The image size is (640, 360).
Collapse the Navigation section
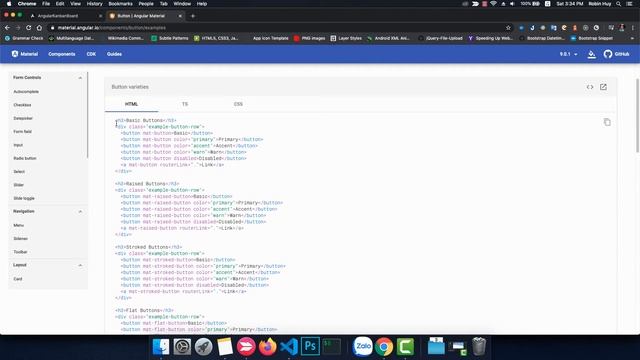coord(80,211)
